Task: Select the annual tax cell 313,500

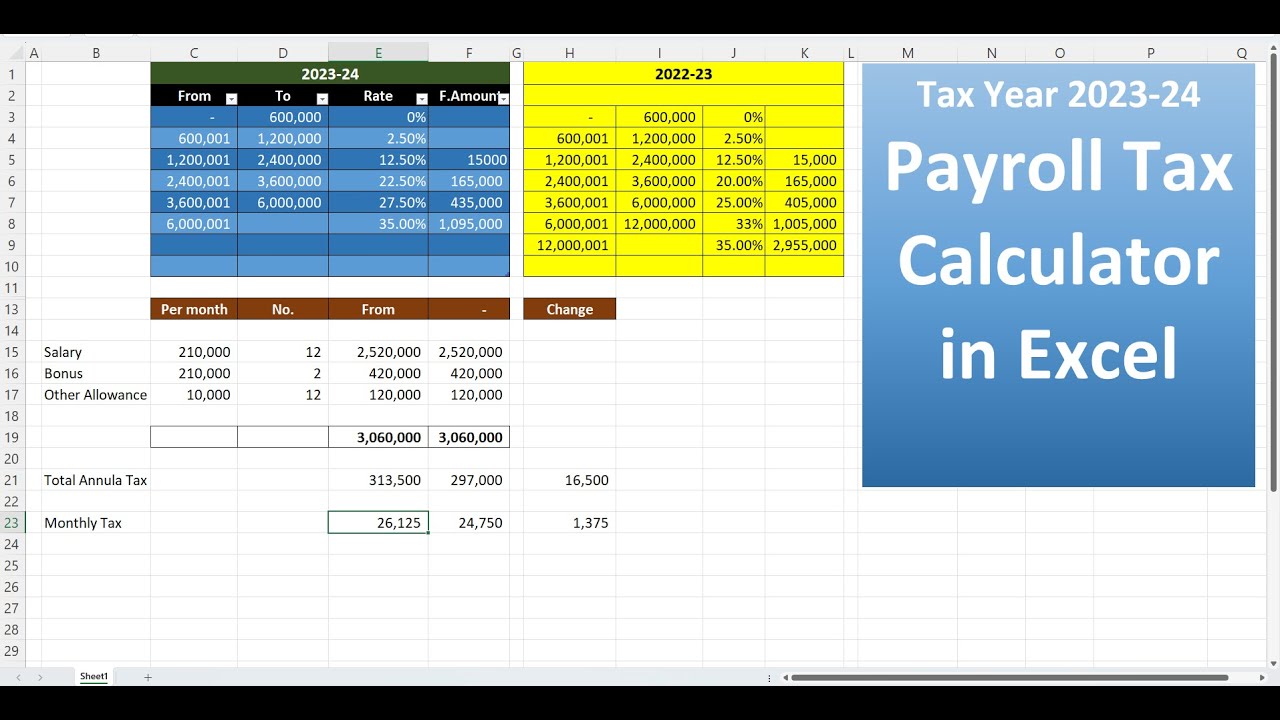Action: point(378,480)
